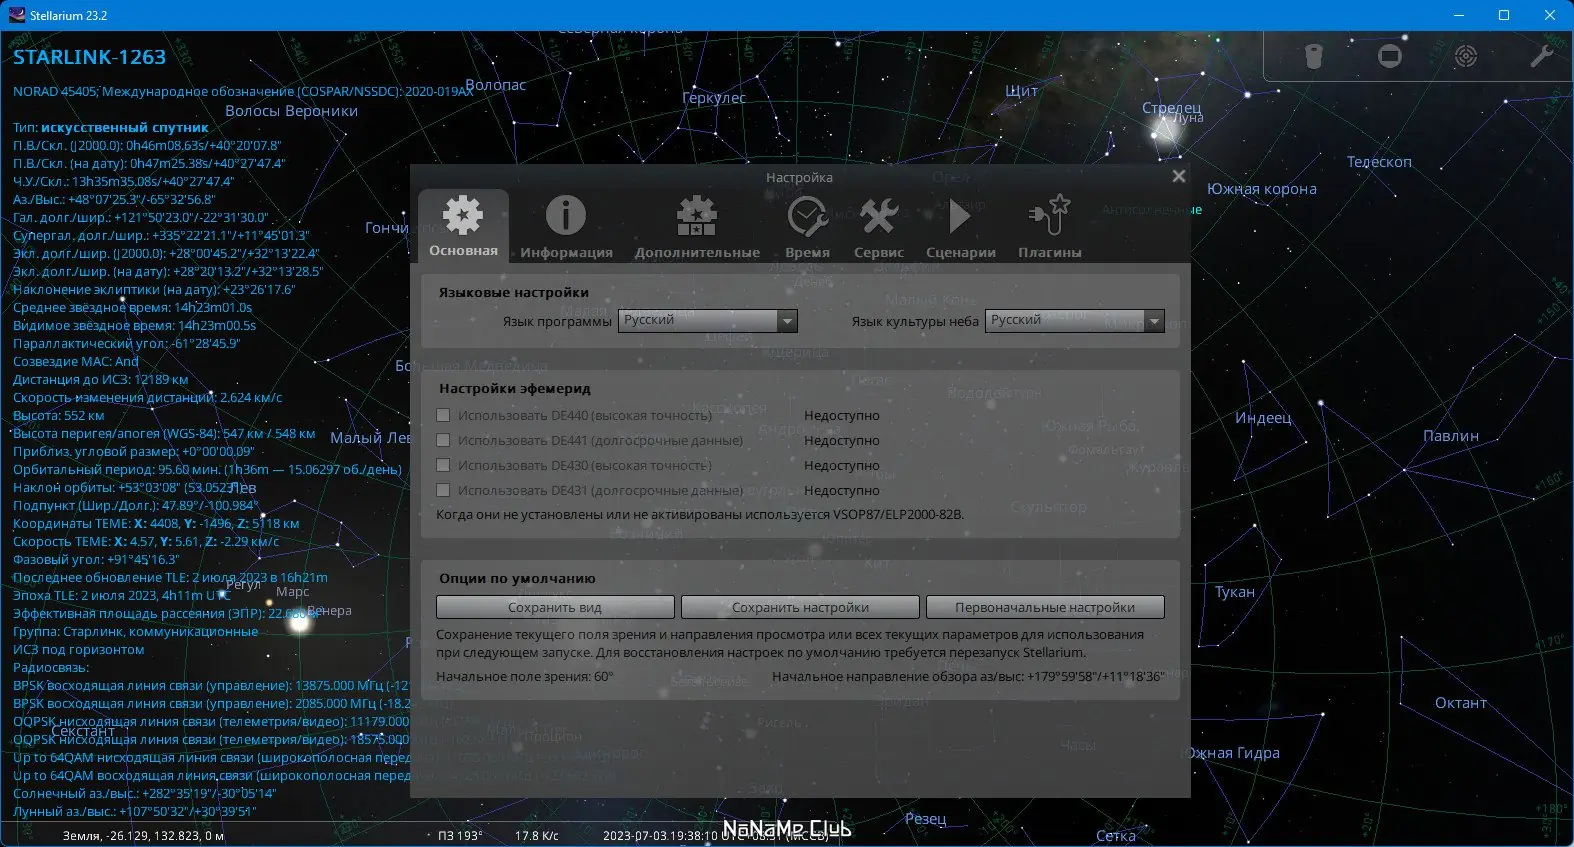The height and width of the screenshot is (847, 1574).
Task: Open the Плагины tab
Action: point(1049,226)
